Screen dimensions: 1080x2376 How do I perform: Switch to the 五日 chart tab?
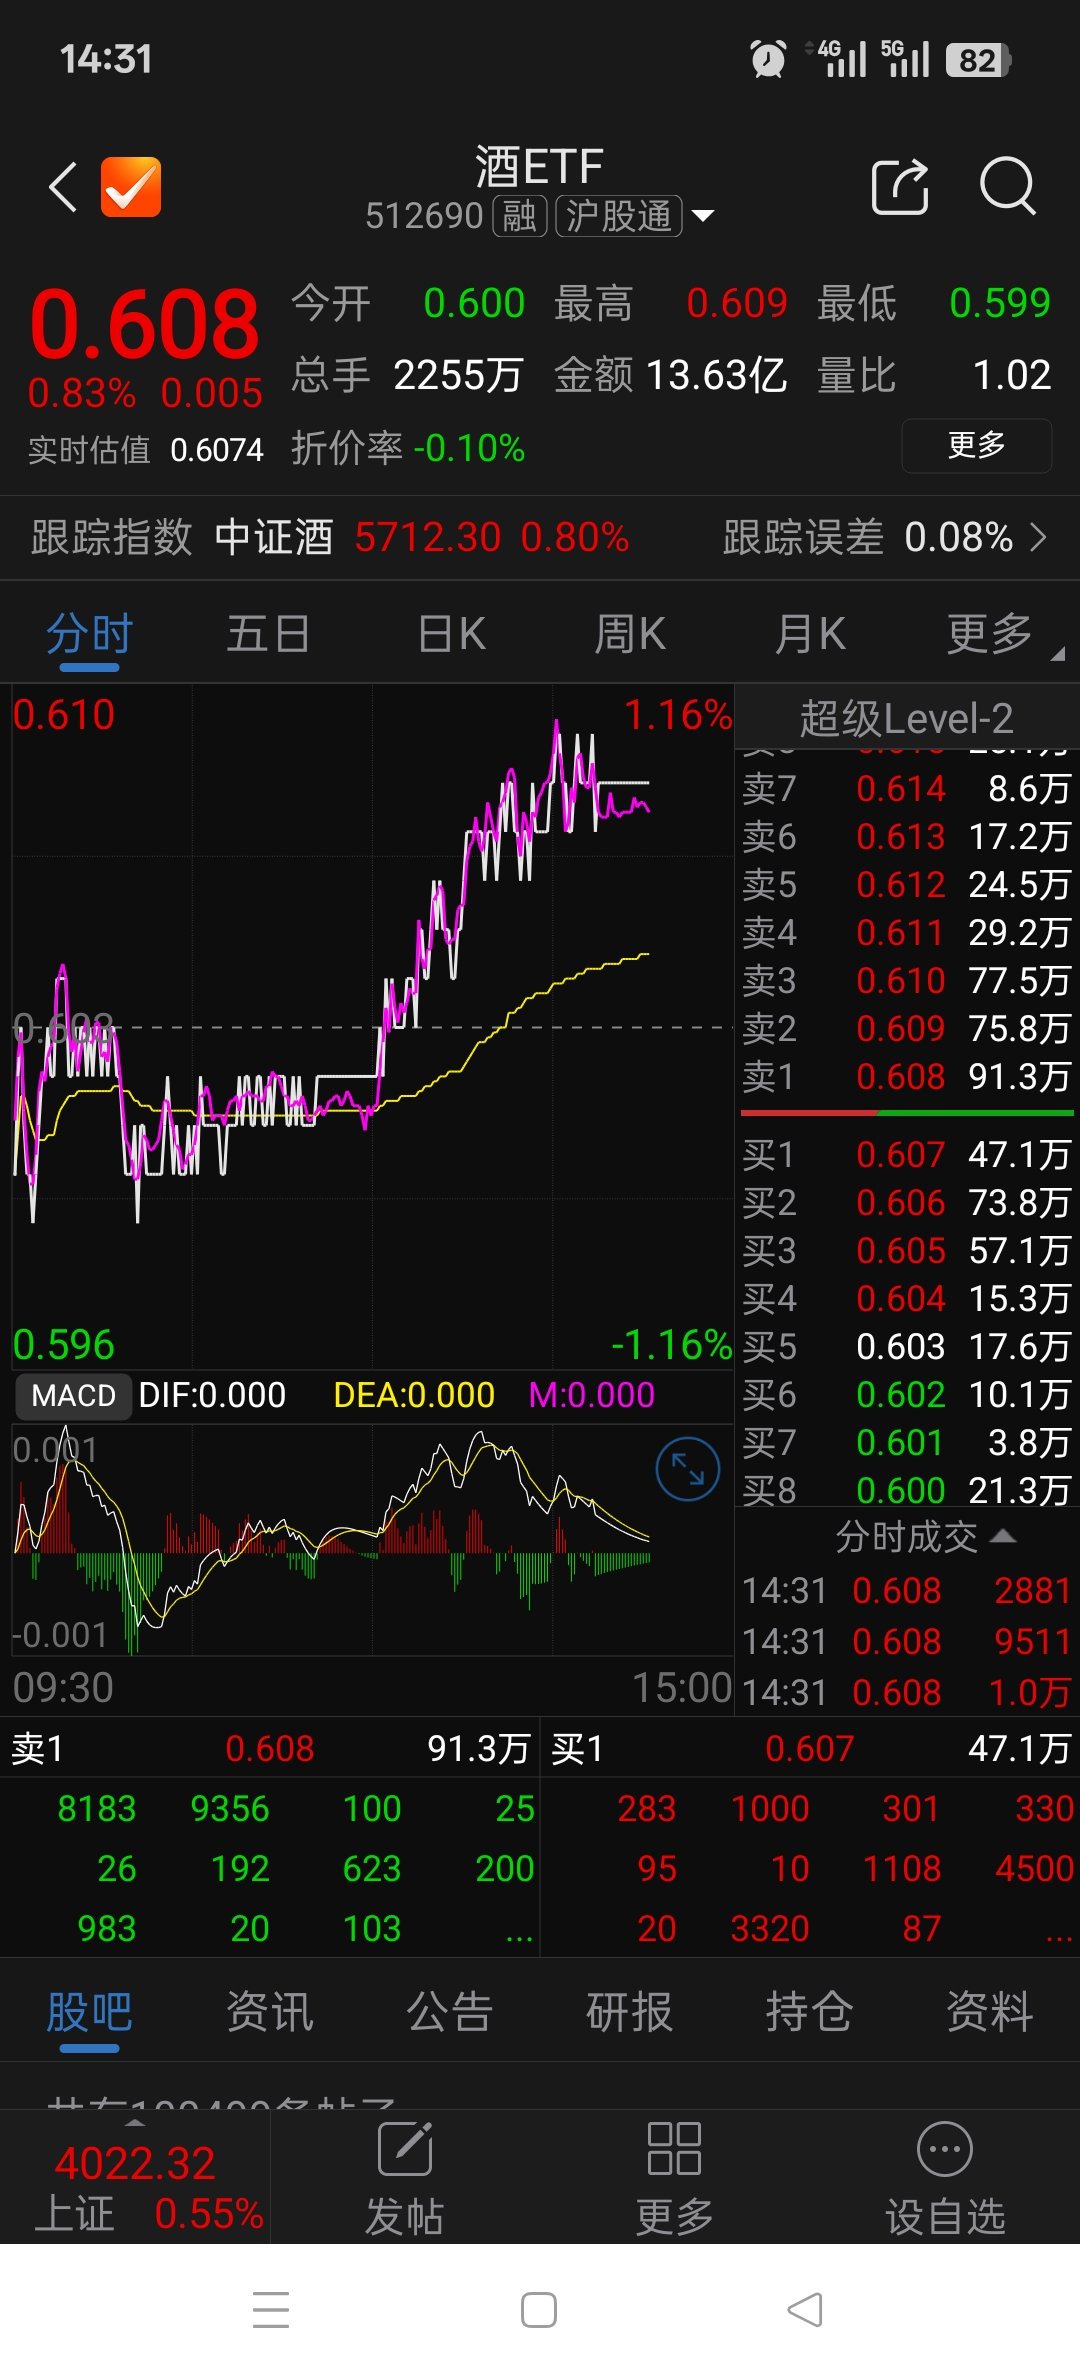pos(268,634)
